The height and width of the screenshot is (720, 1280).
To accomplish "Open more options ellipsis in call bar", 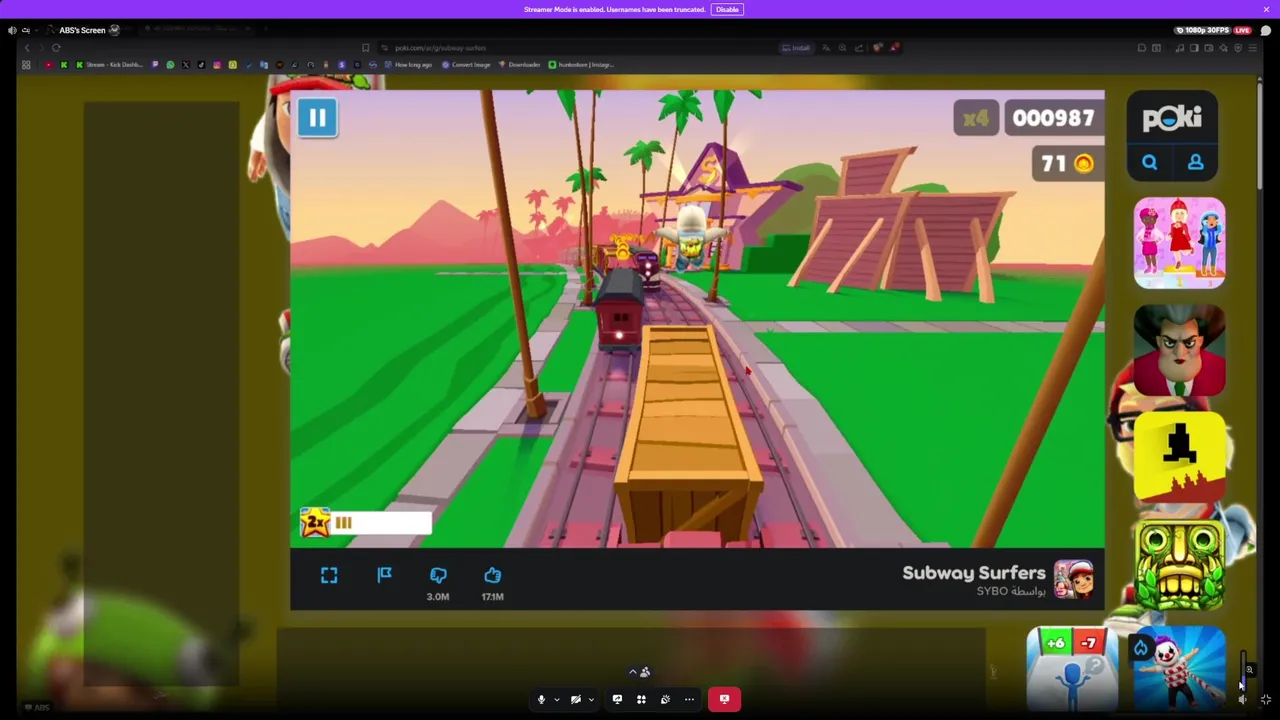I will (x=689, y=699).
